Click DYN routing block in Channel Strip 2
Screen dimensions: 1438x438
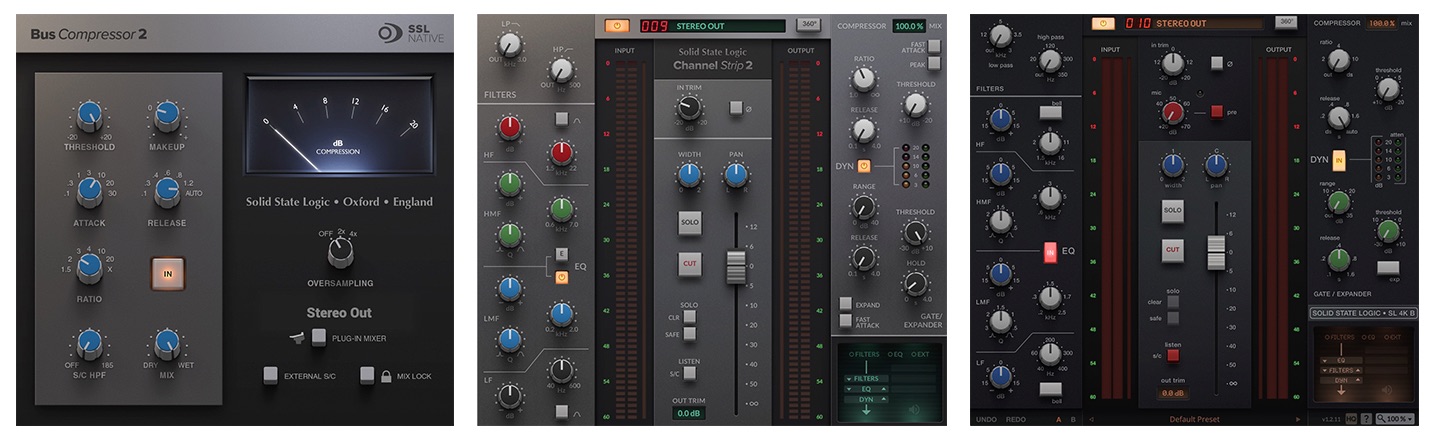tap(866, 399)
